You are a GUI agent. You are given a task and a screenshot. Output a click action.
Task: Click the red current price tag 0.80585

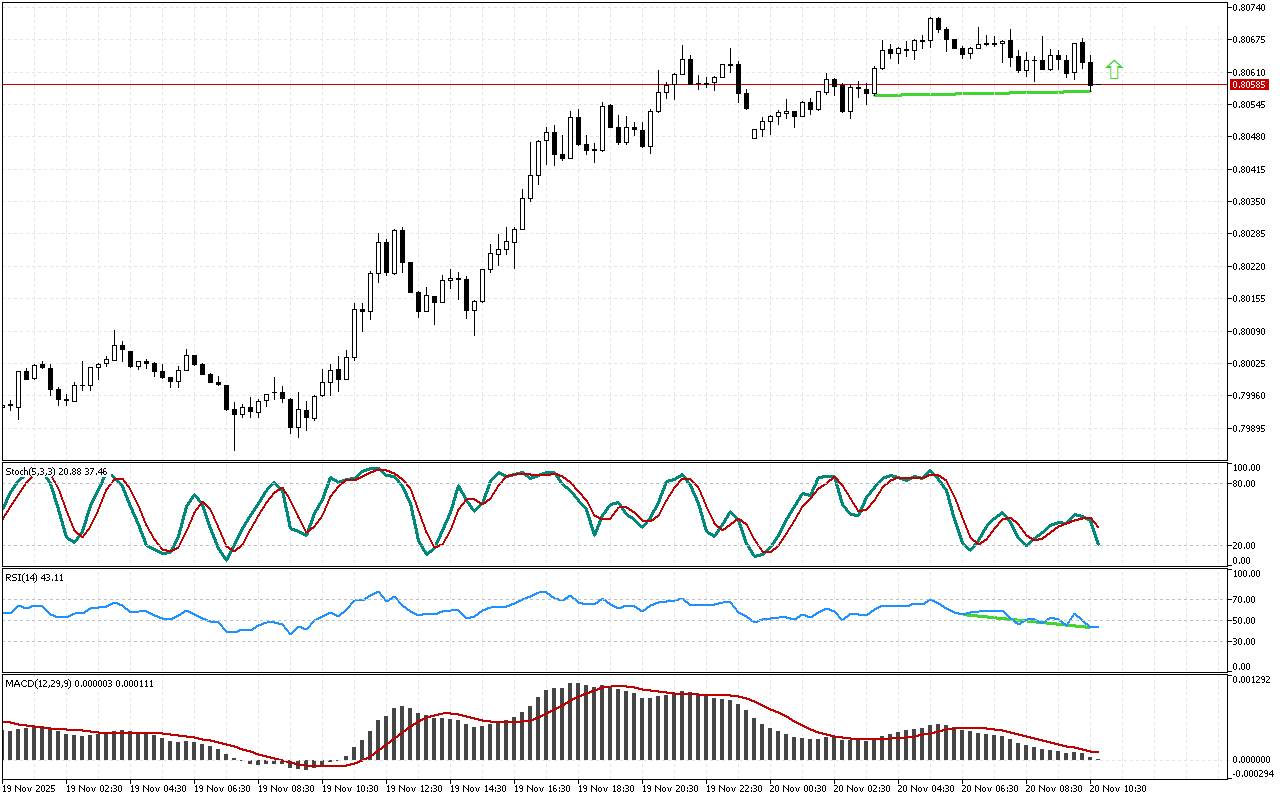(x=1248, y=85)
